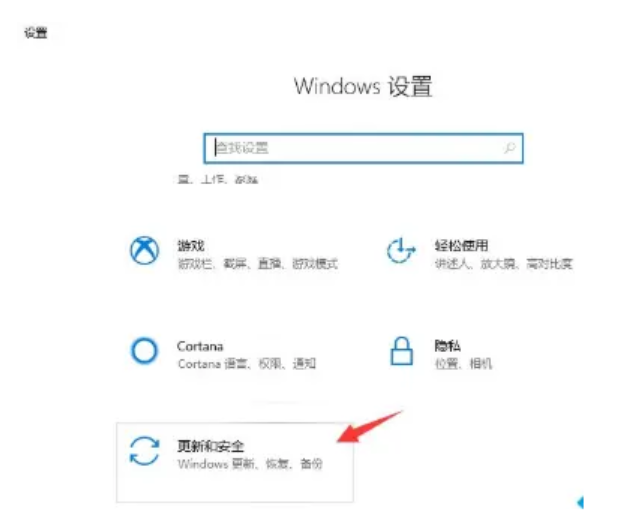The height and width of the screenshot is (528, 626).
Task: Focus the 查找设置 search field
Action: coord(363,148)
